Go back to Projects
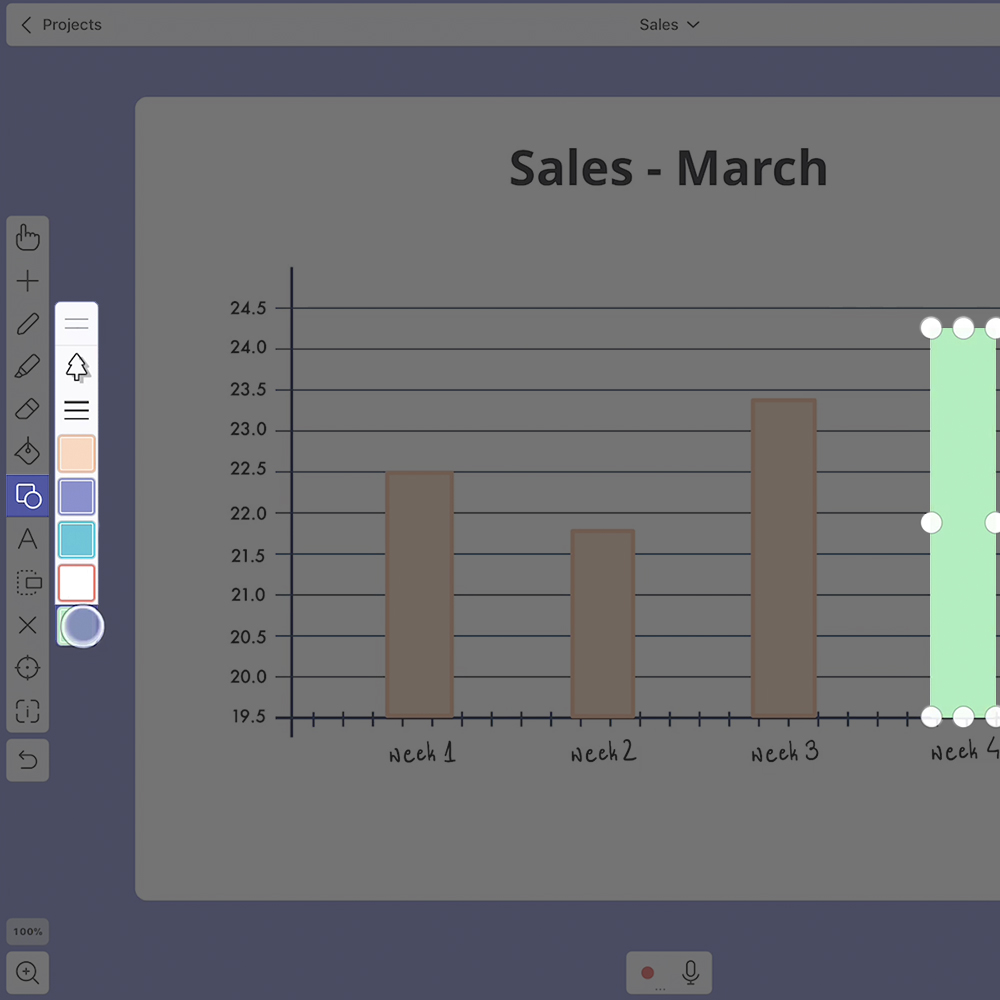Screen dimensions: 1000x1000 (x=61, y=25)
